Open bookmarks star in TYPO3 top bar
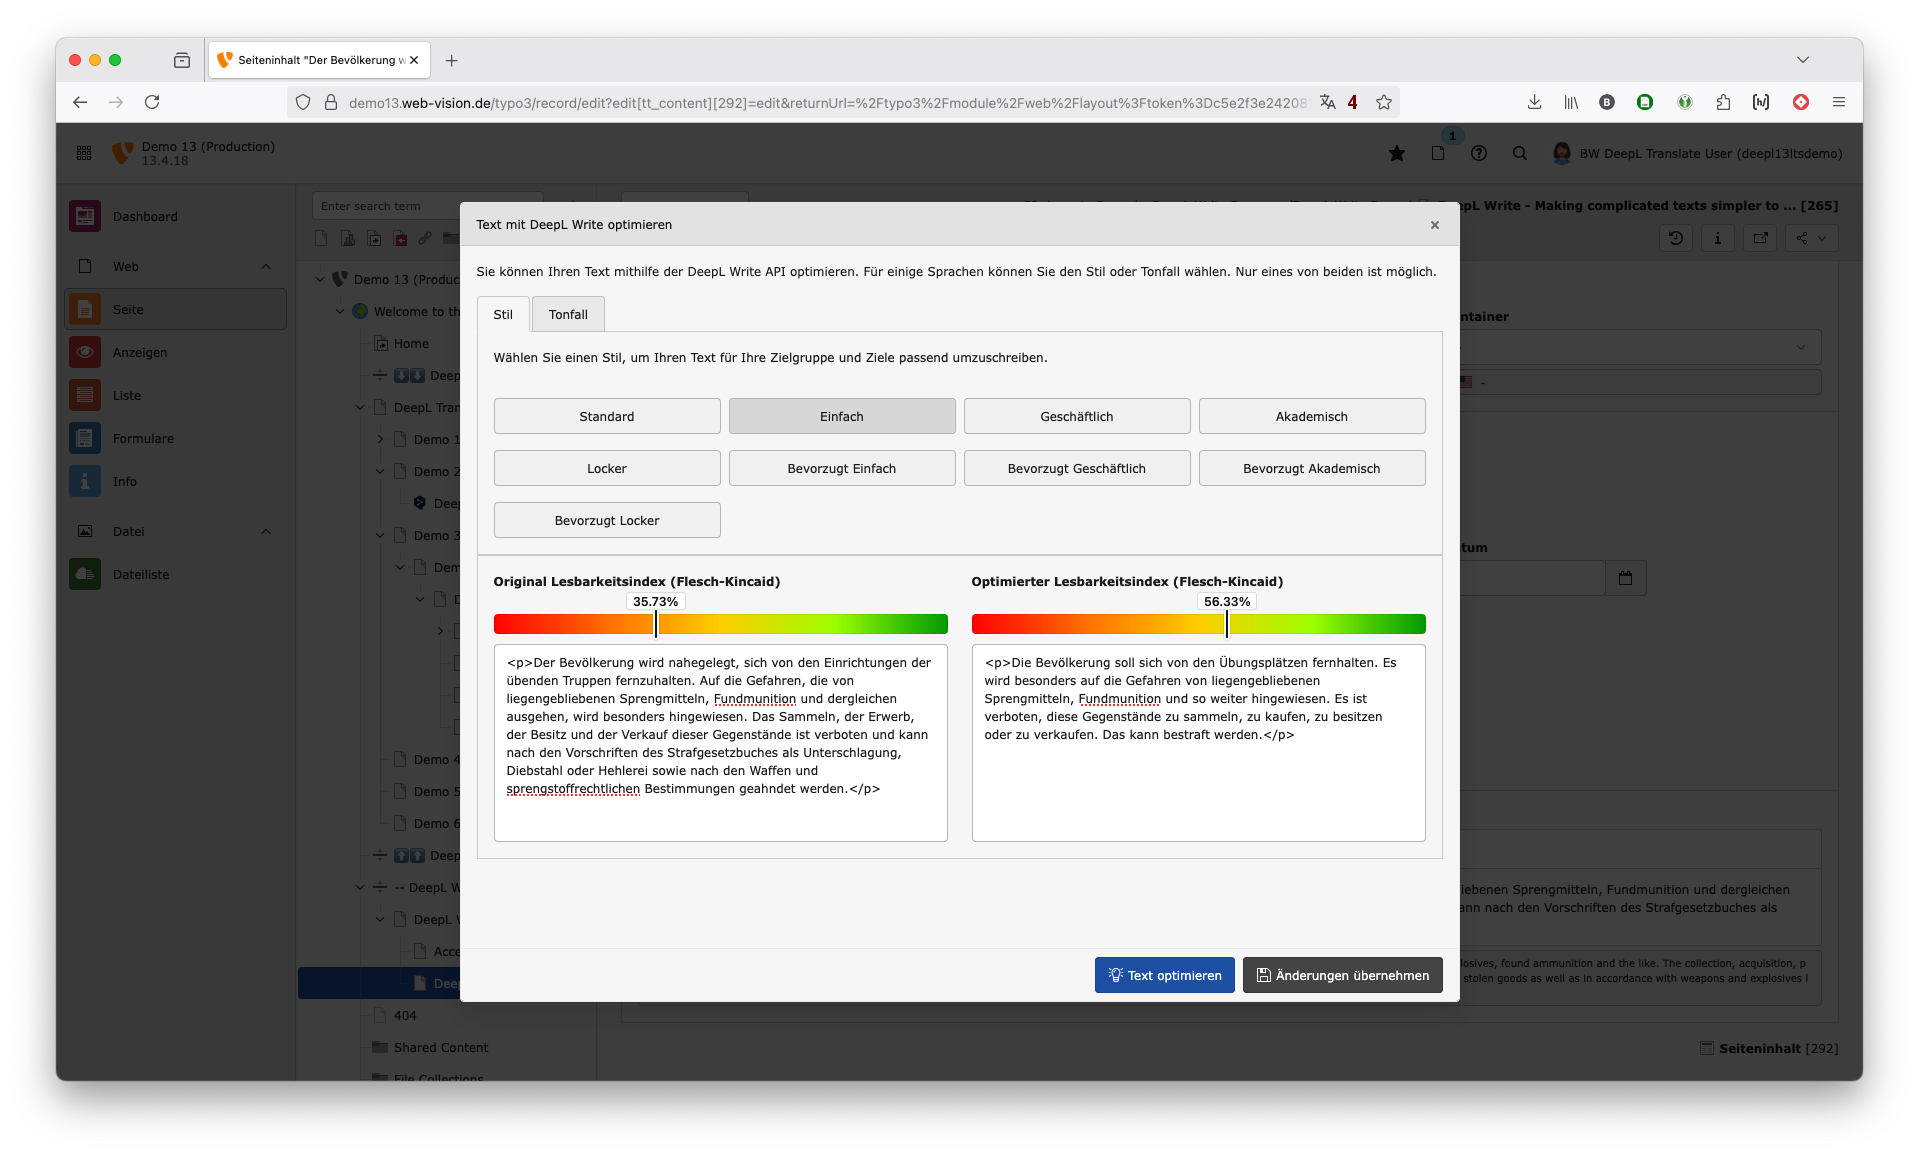 click(1397, 153)
